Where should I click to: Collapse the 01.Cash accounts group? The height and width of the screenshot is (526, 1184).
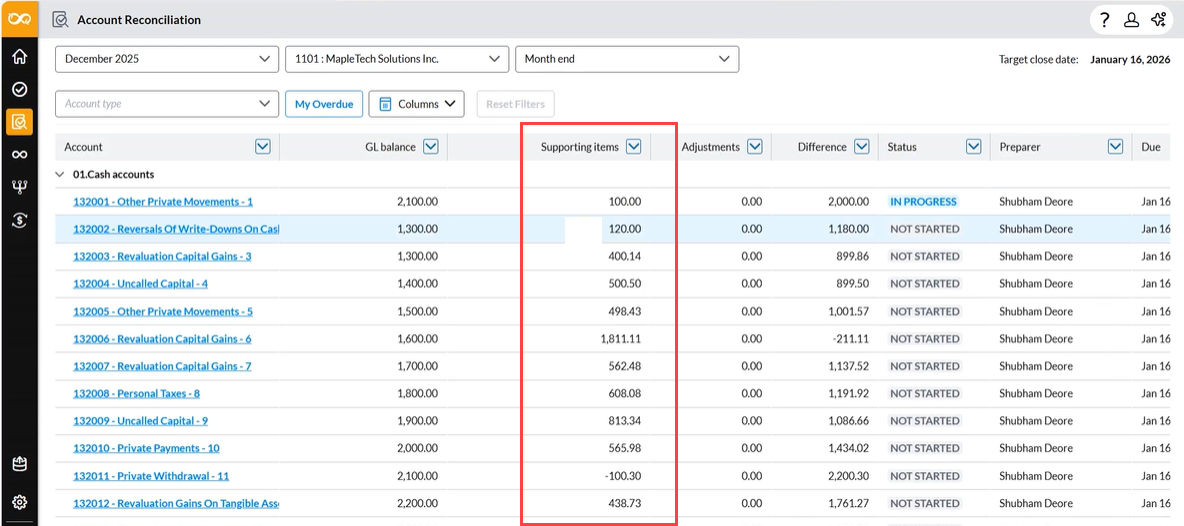pyautogui.click(x=60, y=175)
